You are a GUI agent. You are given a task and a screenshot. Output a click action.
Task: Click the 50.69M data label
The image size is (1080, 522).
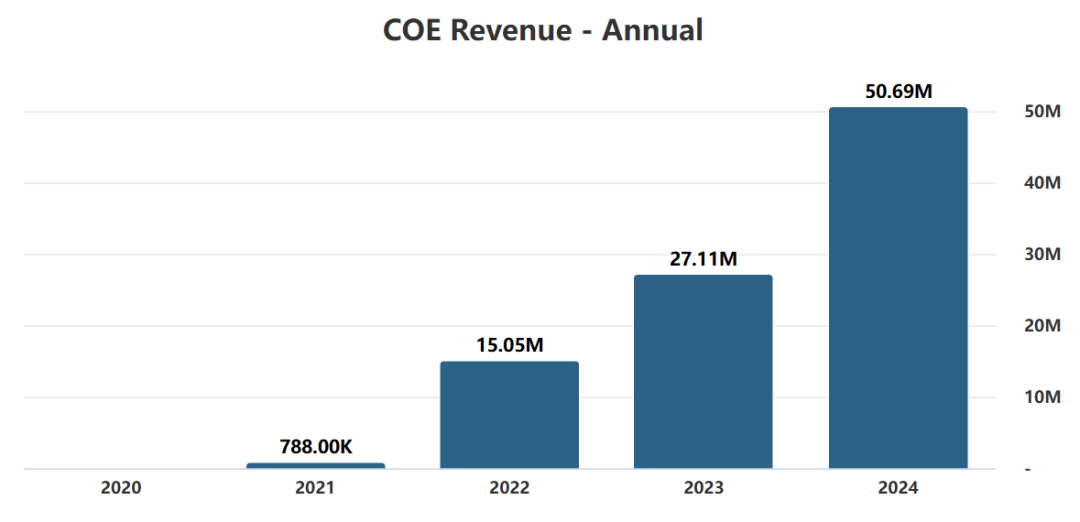click(x=898, y=91)
